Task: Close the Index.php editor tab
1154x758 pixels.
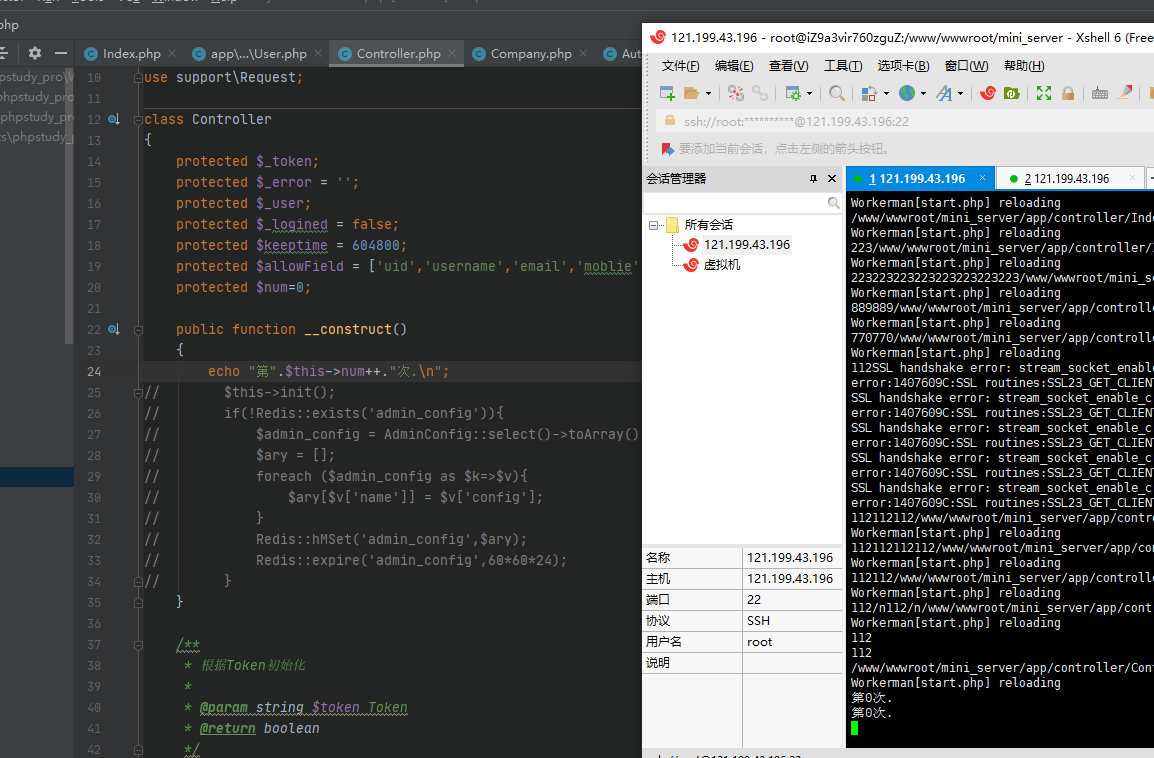Action: (x=171, y=53)
